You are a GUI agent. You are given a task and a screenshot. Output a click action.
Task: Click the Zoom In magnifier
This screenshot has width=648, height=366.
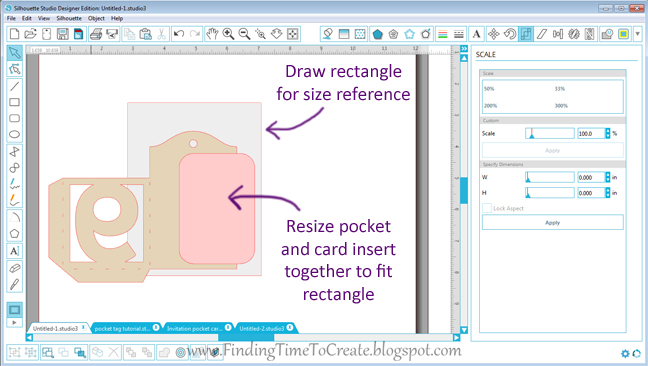[228, 34]
